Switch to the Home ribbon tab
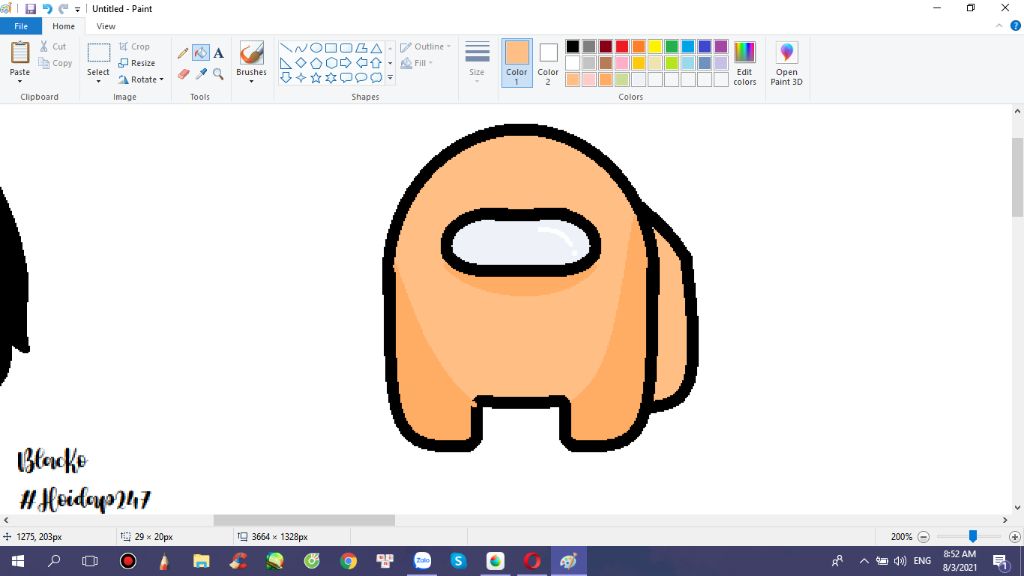The height and width of the screenshot is (576, 1024). tap(63, 26)
